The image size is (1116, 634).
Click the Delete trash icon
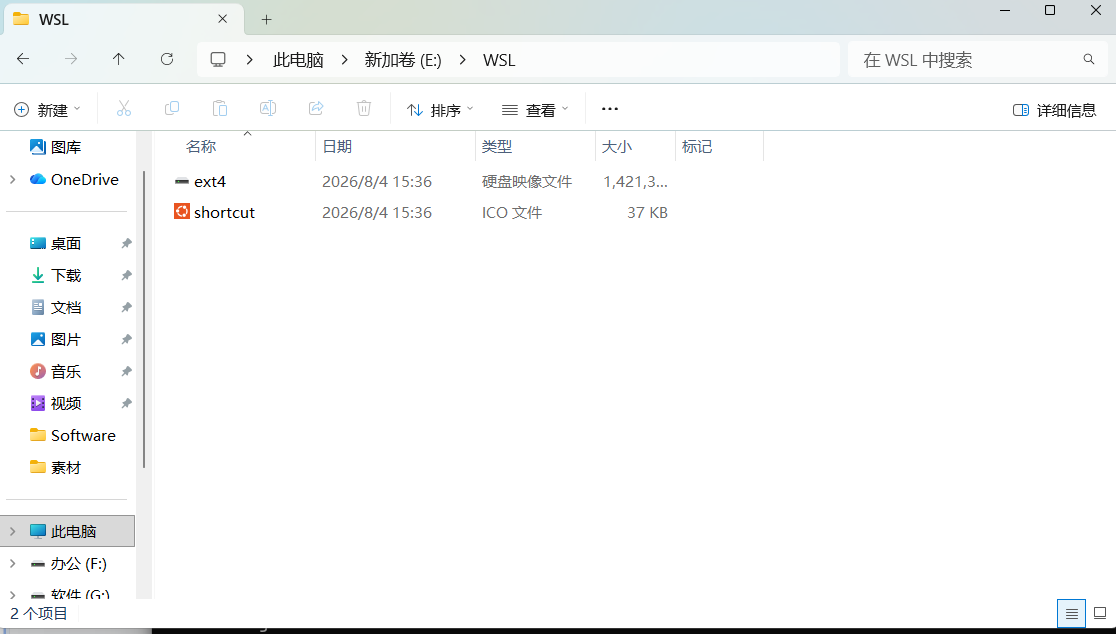[x=364, y=109]
